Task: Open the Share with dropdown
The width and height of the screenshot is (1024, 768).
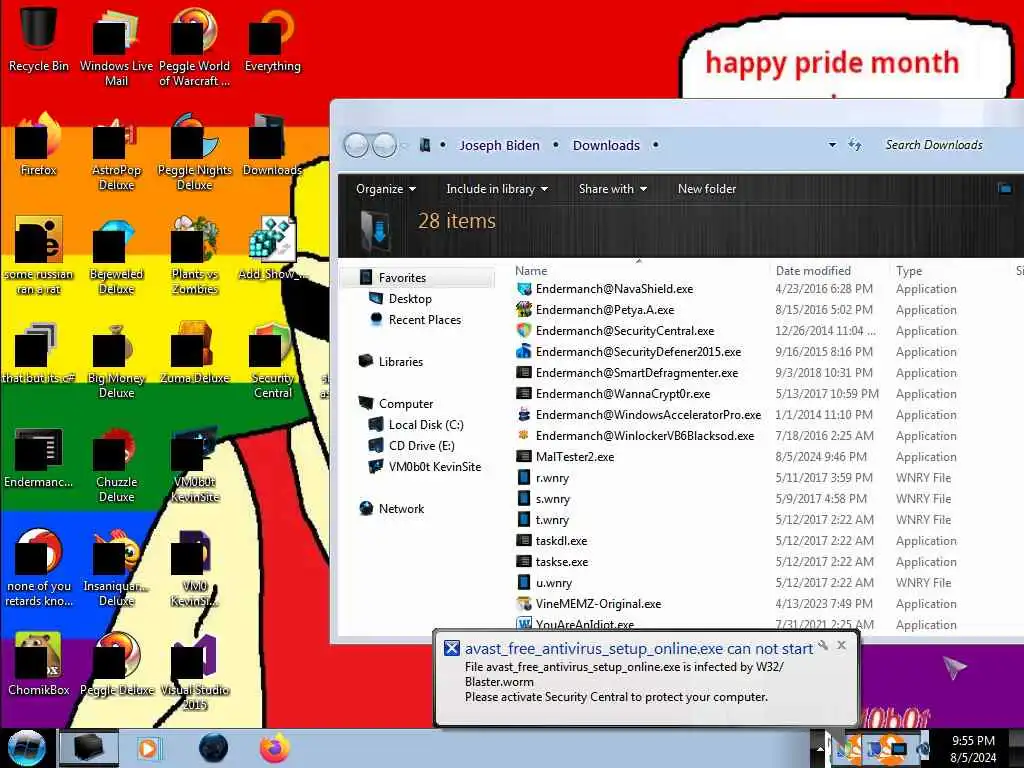Action: [x=613, y=189]
